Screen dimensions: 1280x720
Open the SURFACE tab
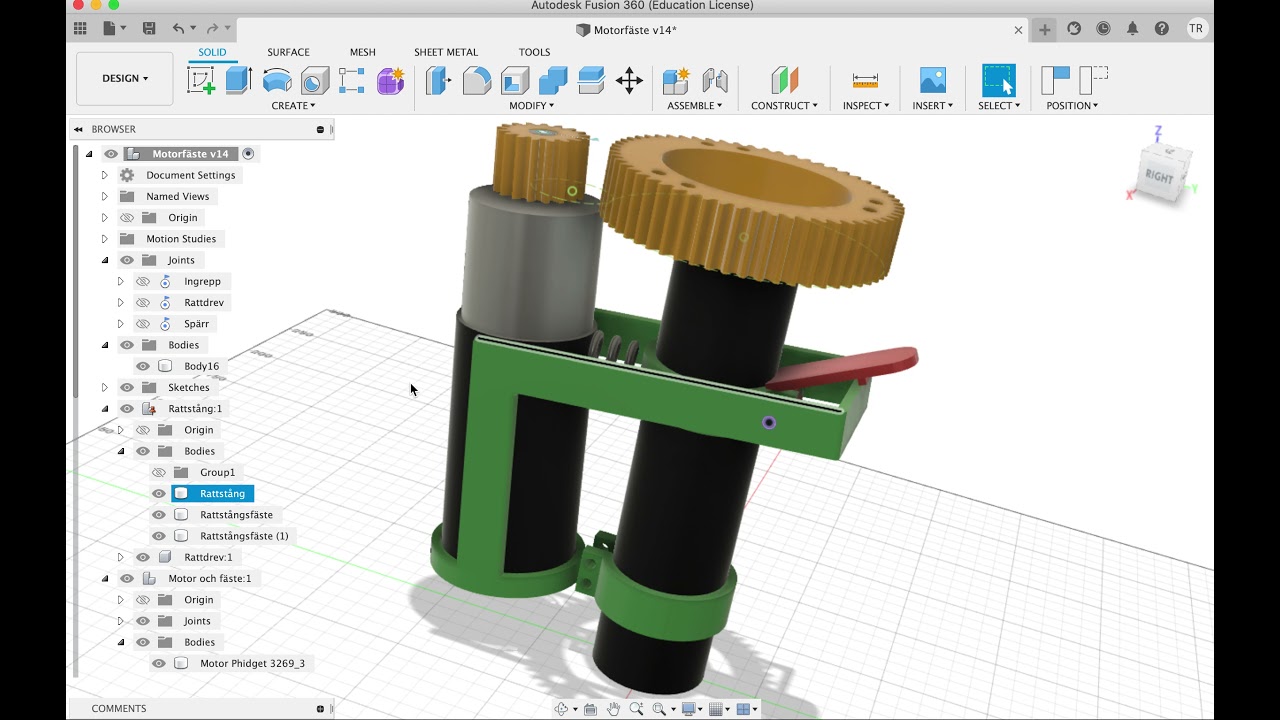[x=288, y=52]
